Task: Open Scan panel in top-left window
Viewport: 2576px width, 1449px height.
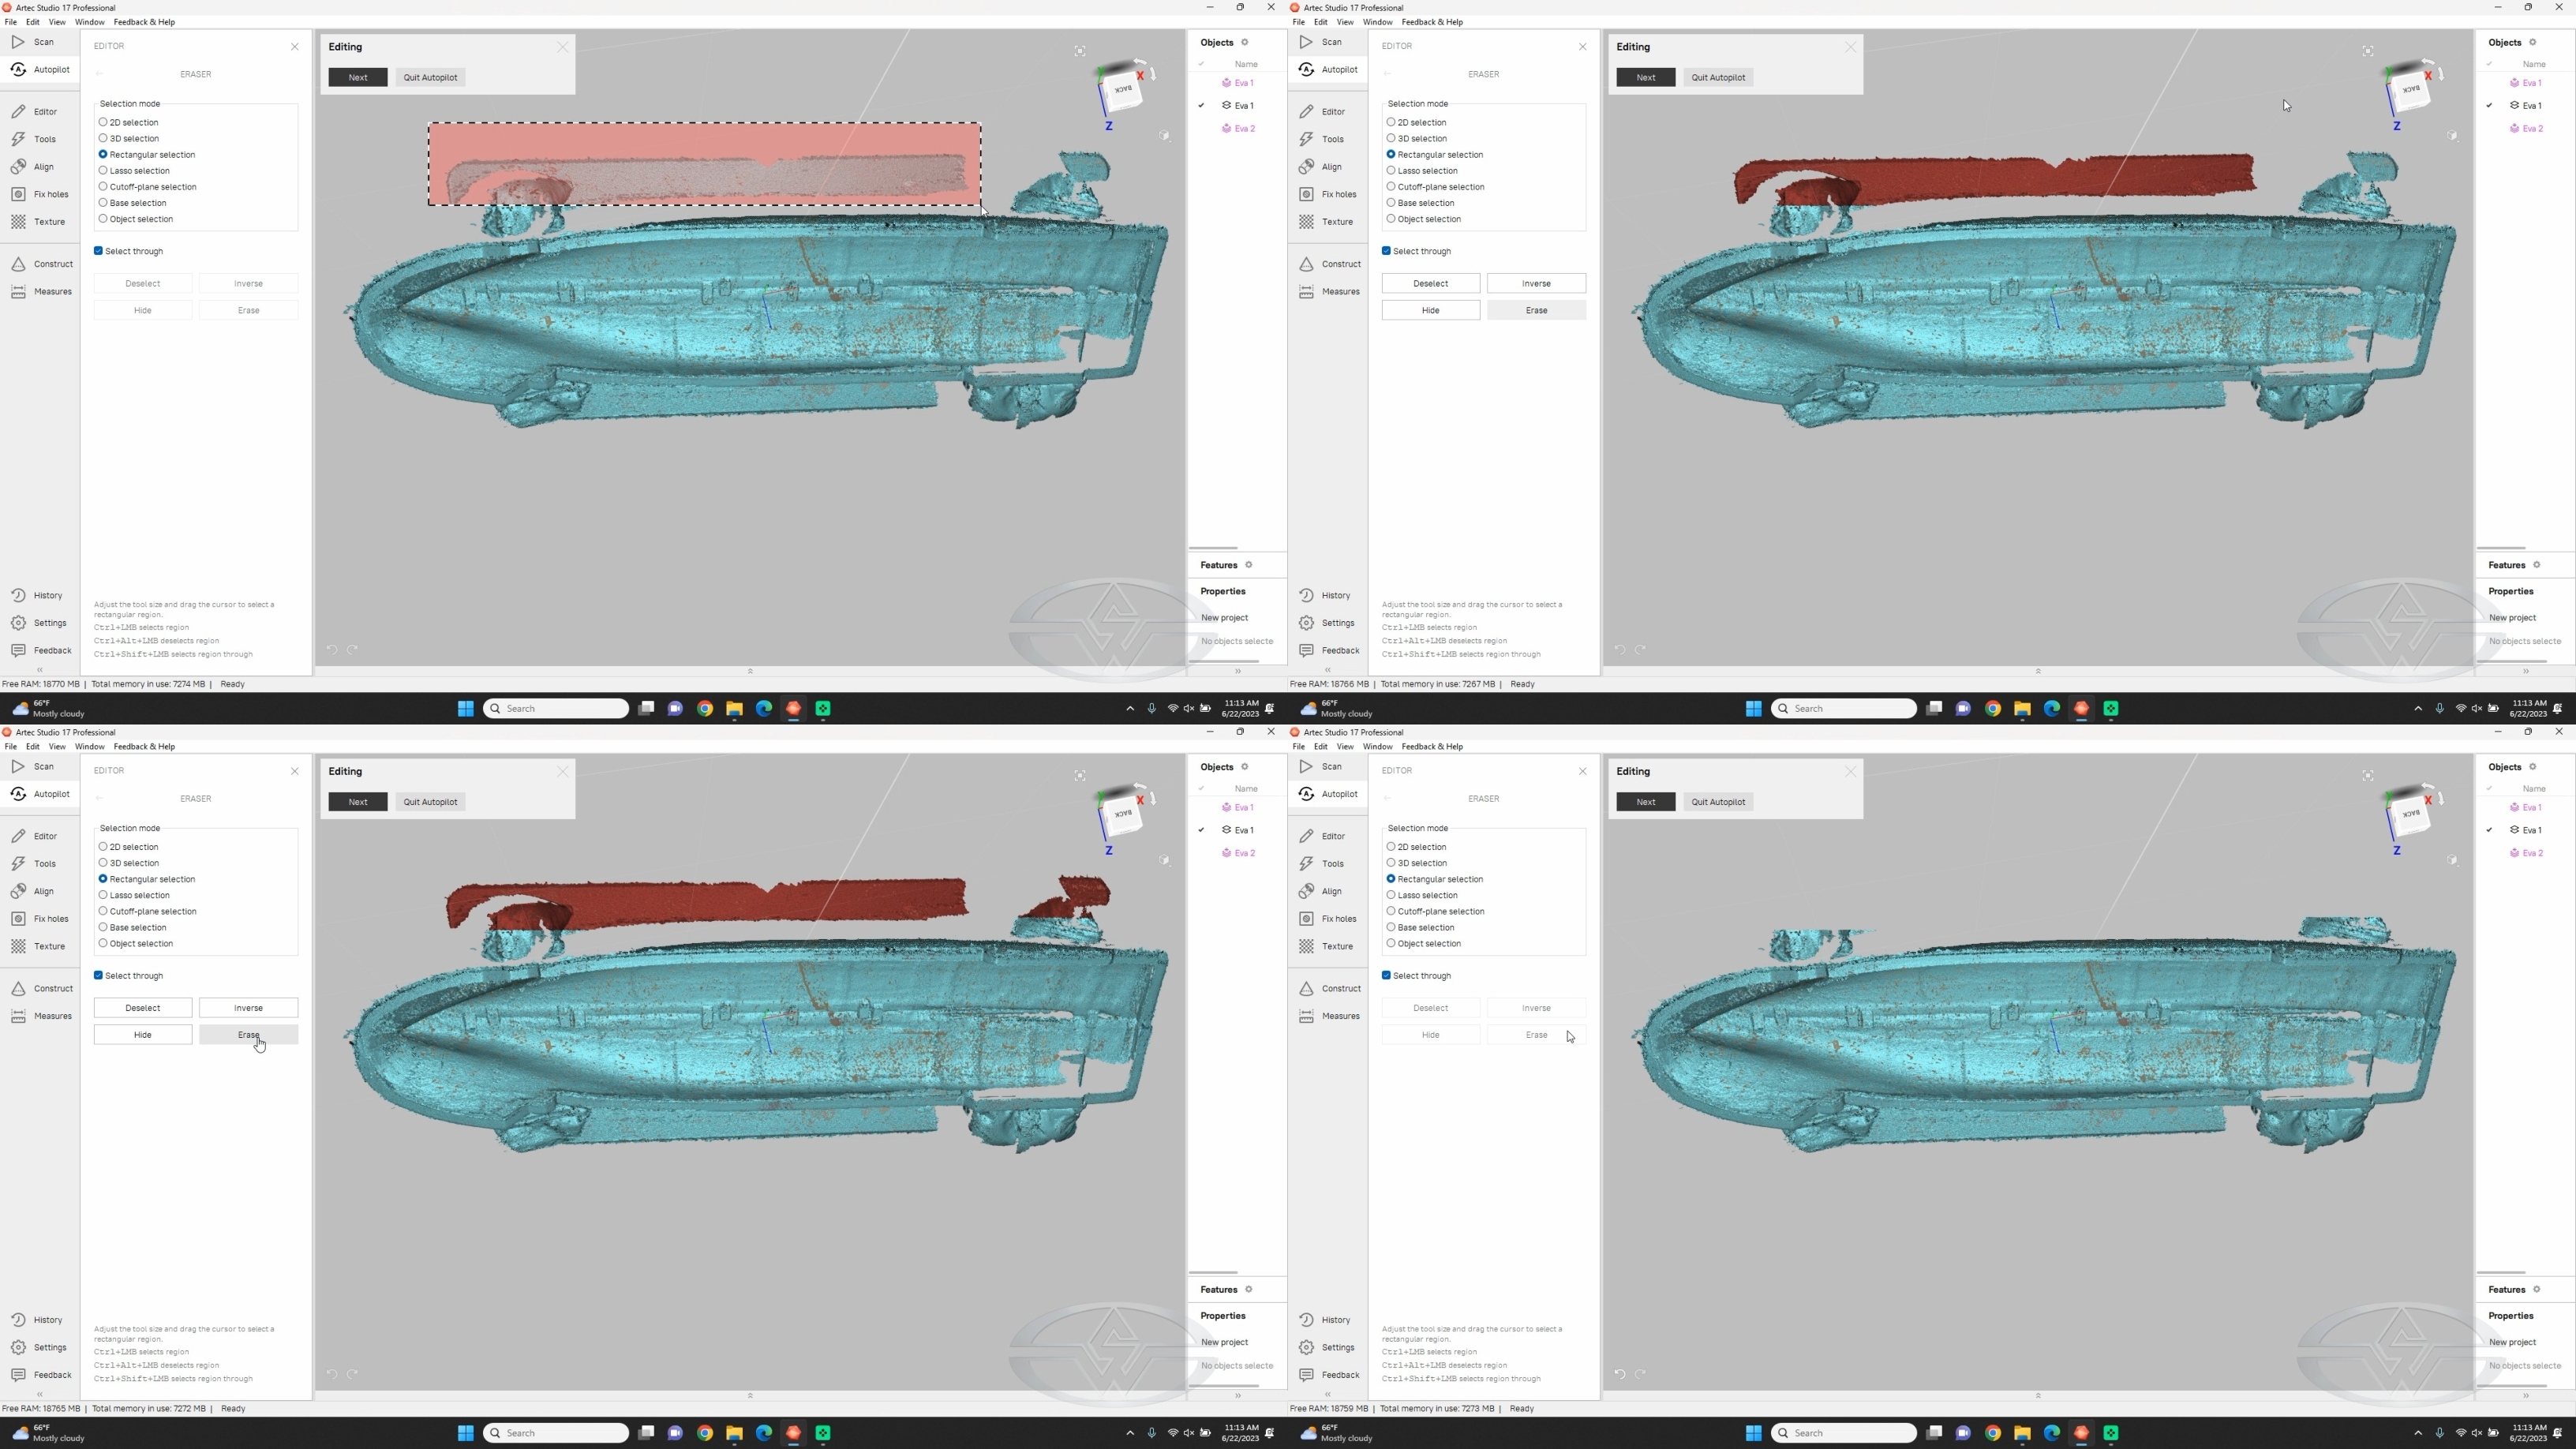Action: pos(33,42)
